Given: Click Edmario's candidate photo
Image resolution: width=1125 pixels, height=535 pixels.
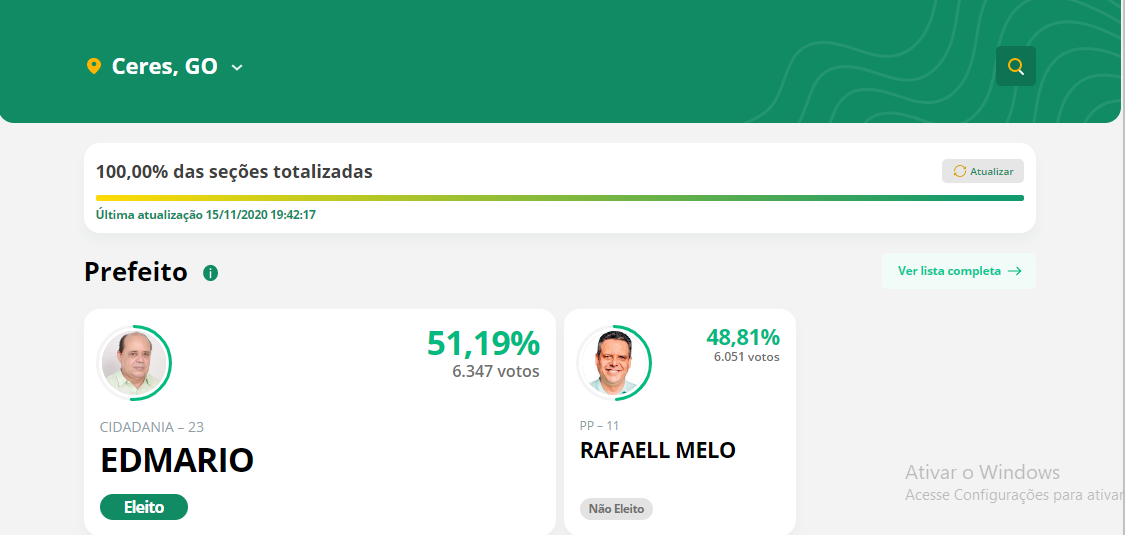Looking at the screenshot, I should point(134,363).
